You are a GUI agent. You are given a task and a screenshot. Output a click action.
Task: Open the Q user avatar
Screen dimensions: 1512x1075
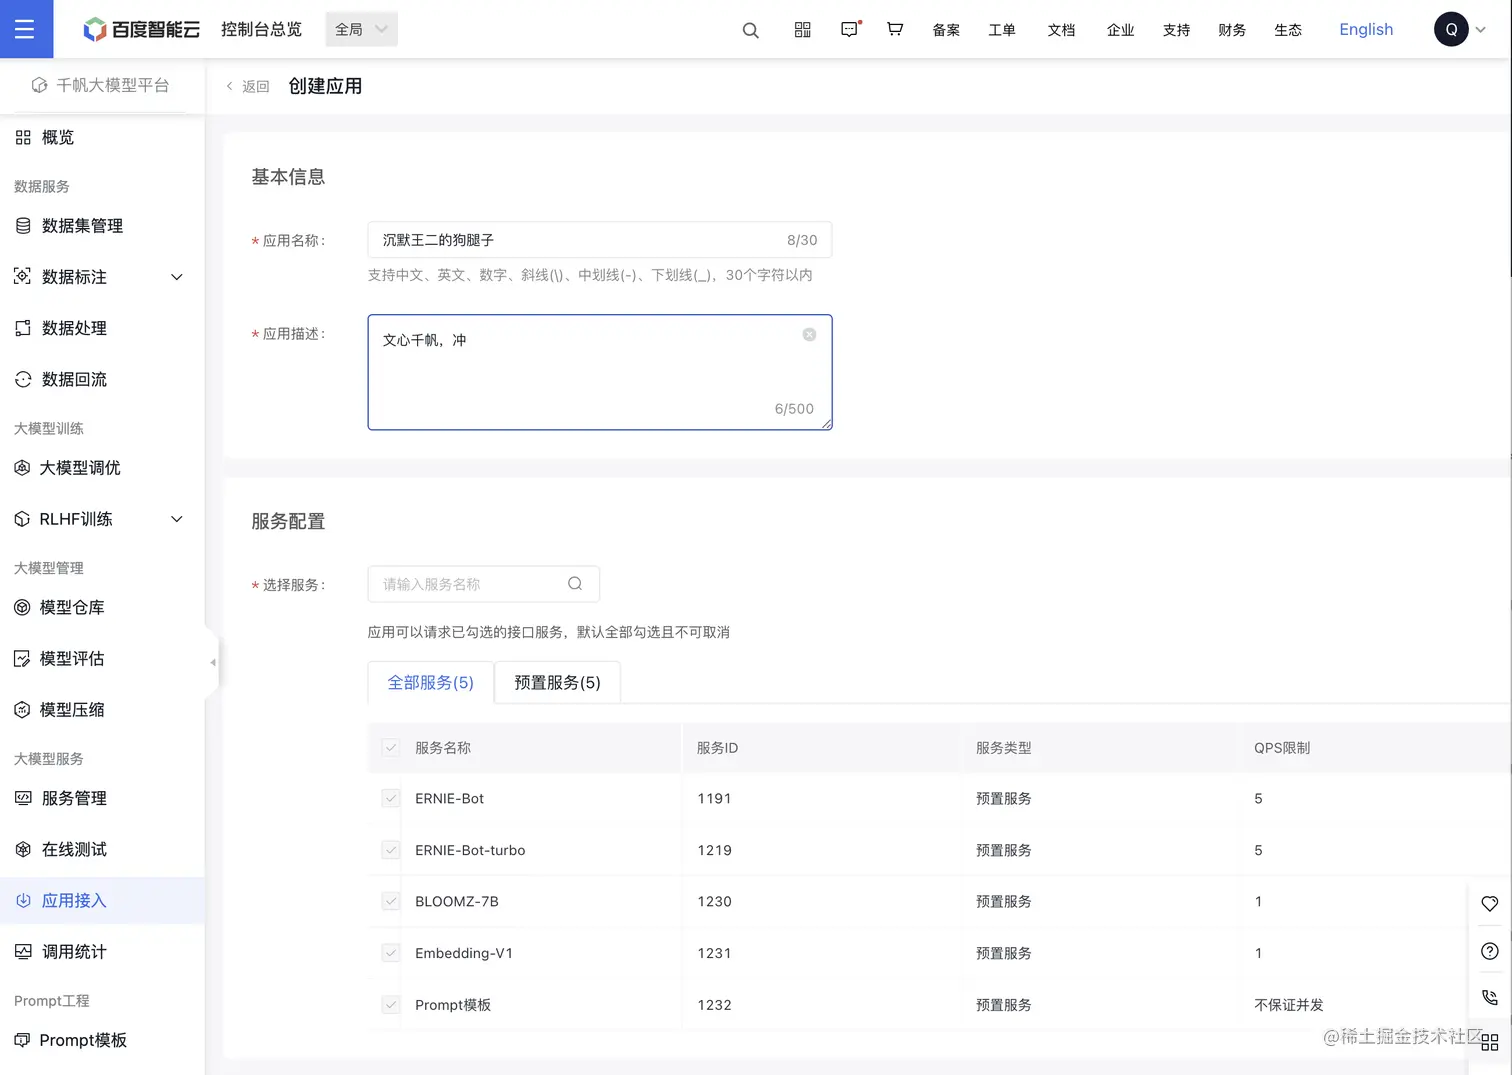click(1451, 29)
